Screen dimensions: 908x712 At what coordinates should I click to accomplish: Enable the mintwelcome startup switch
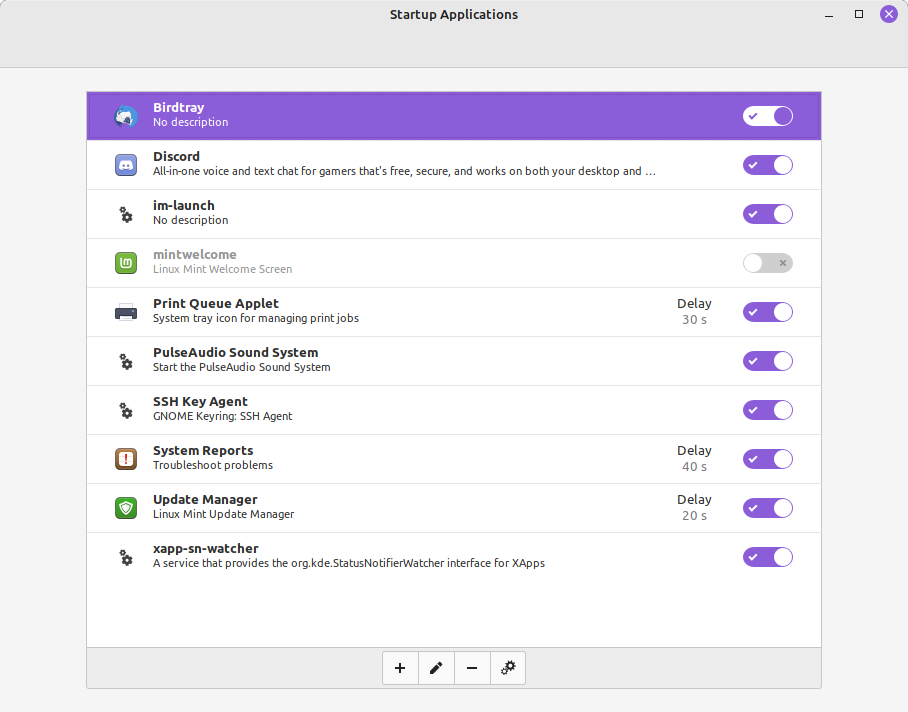tap(768, 263)
